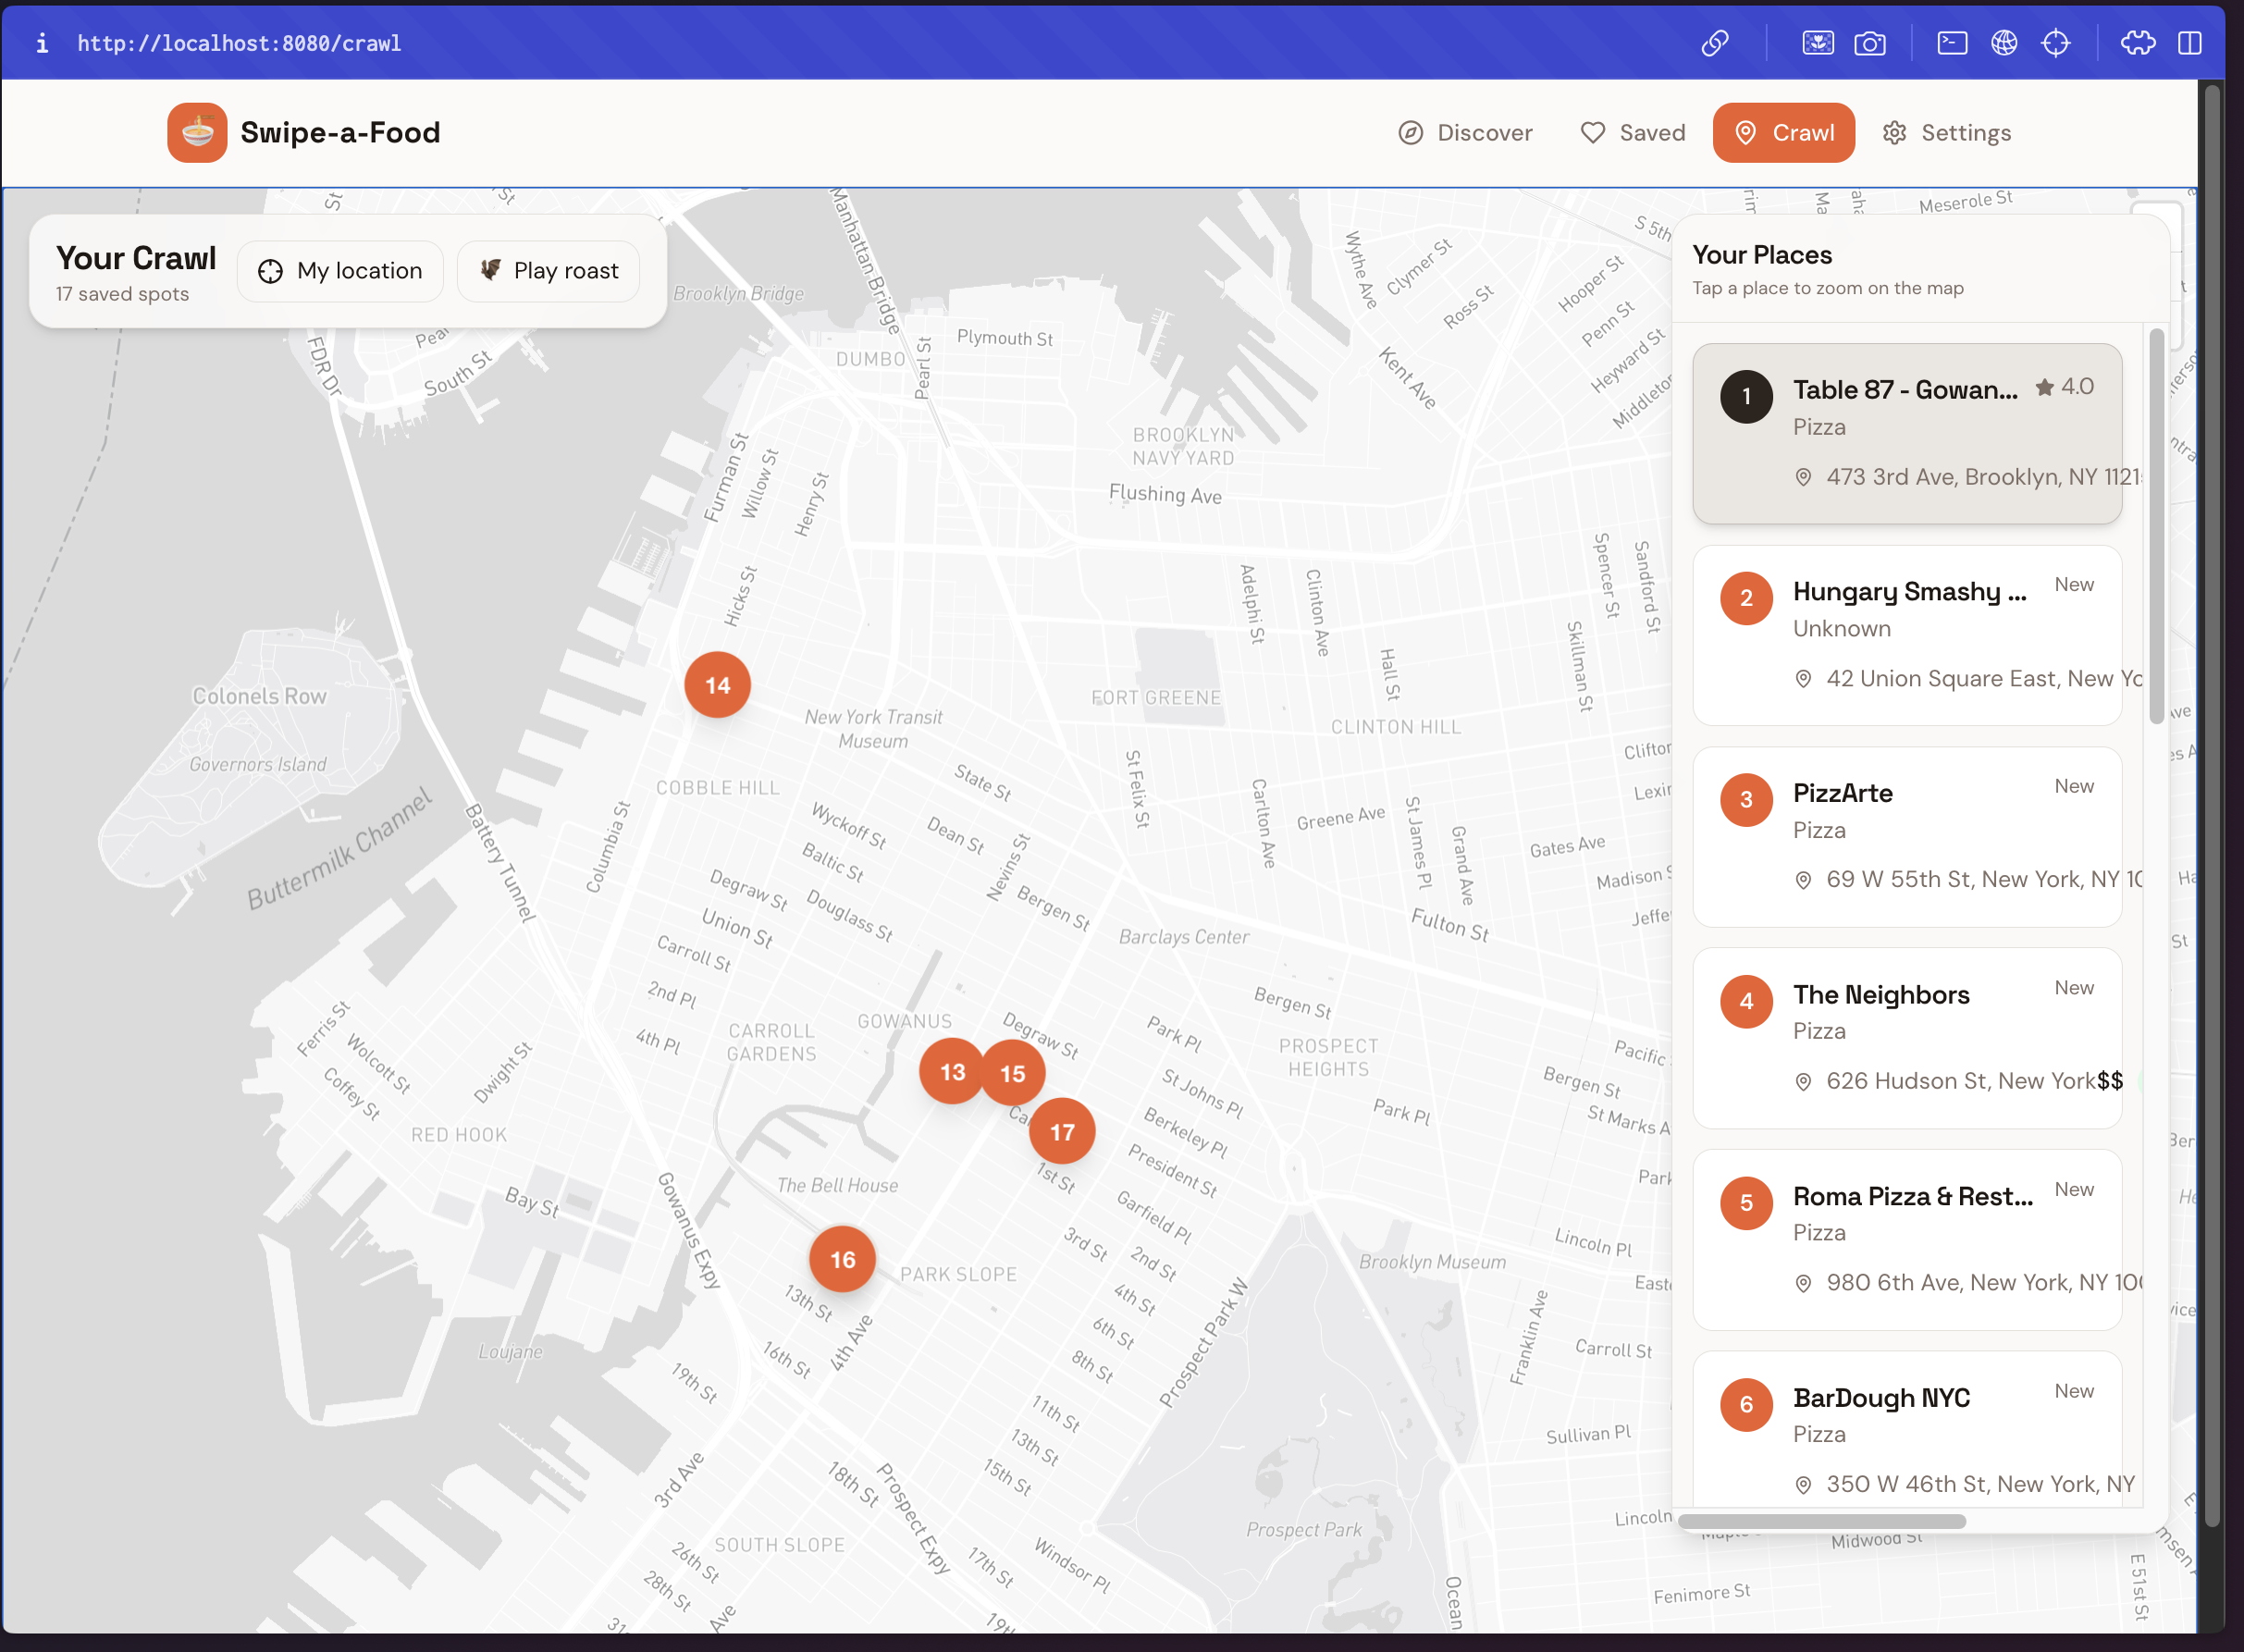This screenshot has height=1652, width=2244.
Task: Zoom to PizzArte in places list
Action: [1906, 836]
